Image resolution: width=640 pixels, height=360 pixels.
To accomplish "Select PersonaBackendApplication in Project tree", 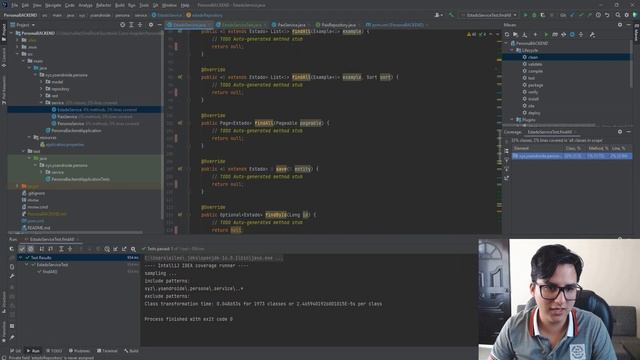I will coord(76,131).
